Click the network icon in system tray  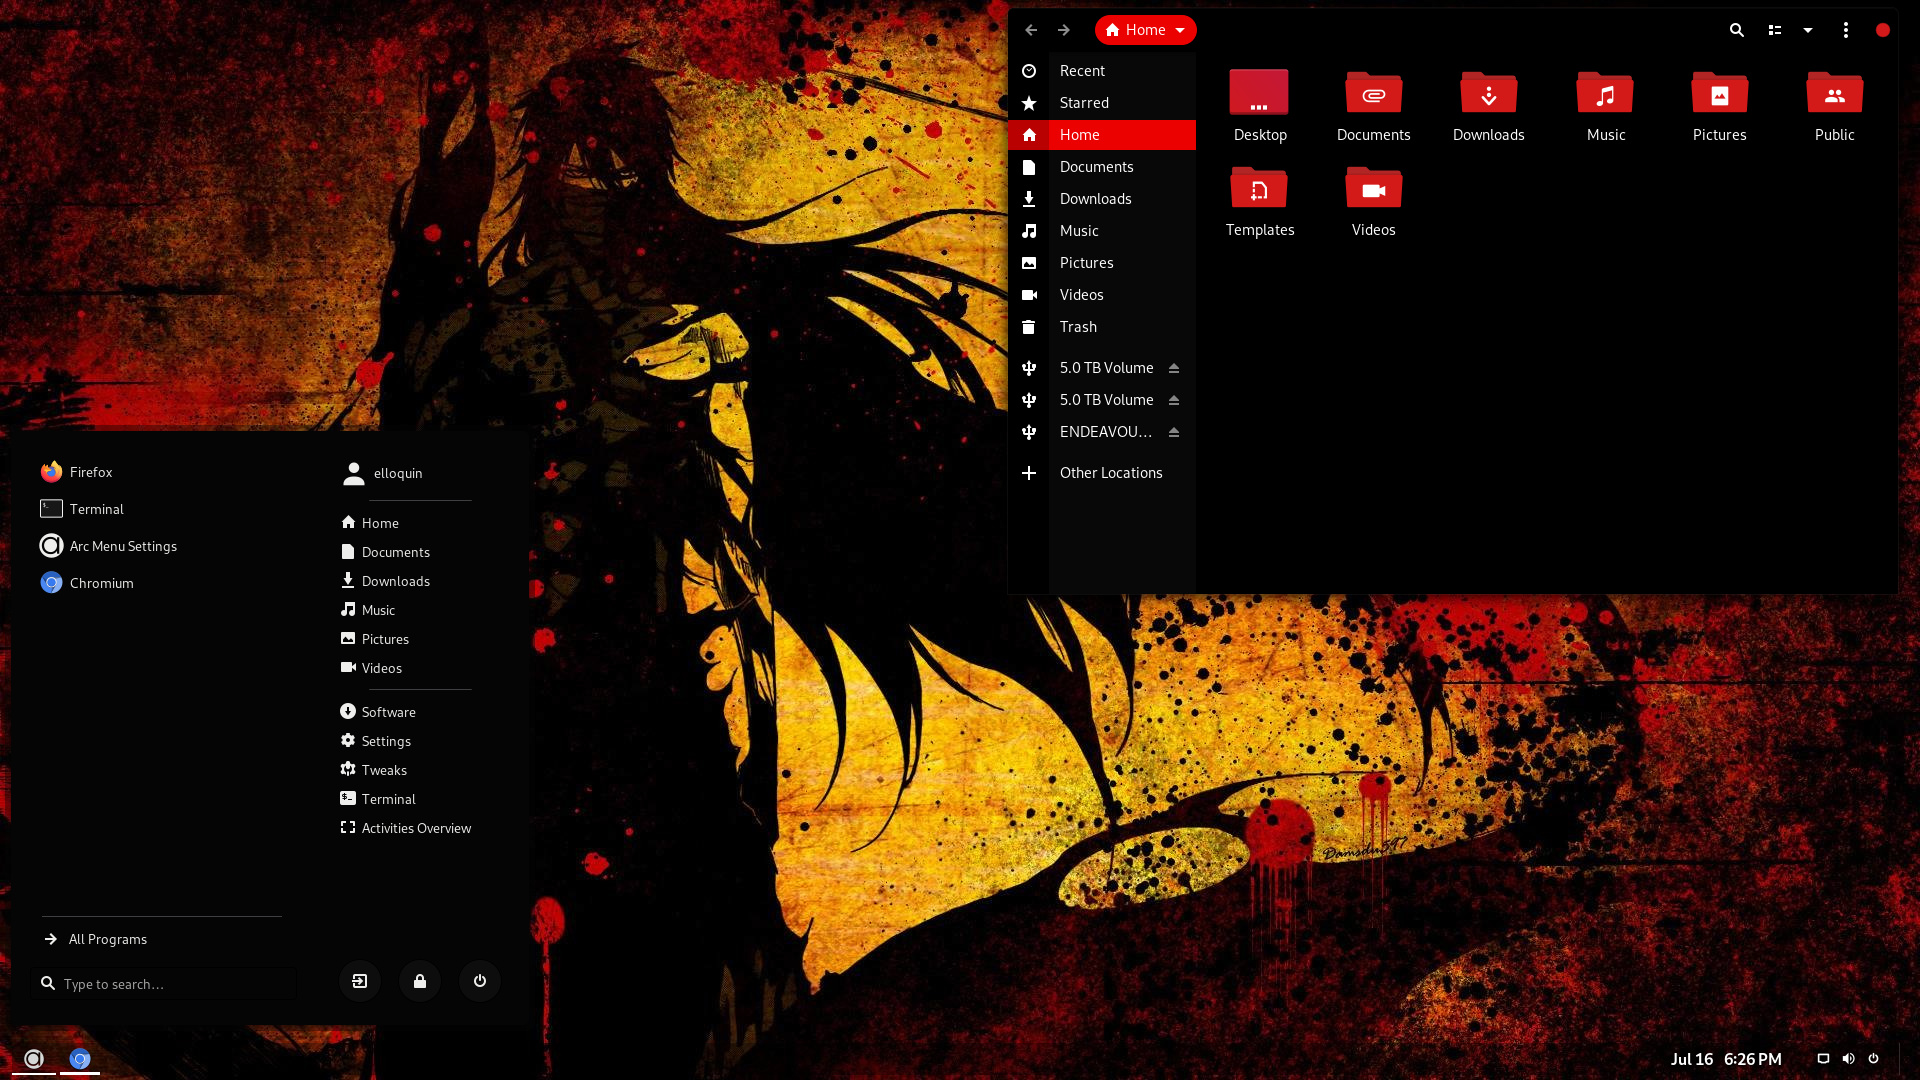pos(1823,1058)
